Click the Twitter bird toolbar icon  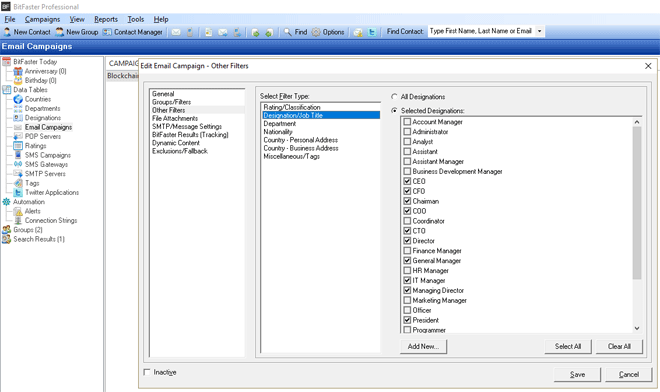tap(372, 32)
